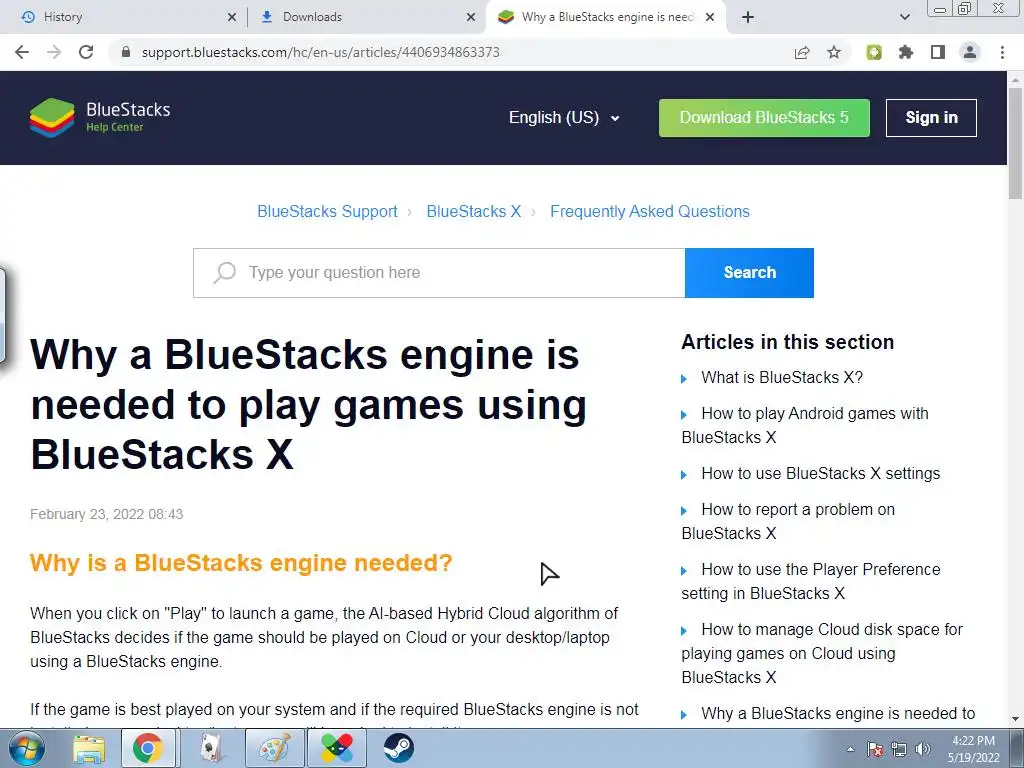
Task: Open Steam from the taskbar
Action: pyautogui.click(x=398, y=748)
